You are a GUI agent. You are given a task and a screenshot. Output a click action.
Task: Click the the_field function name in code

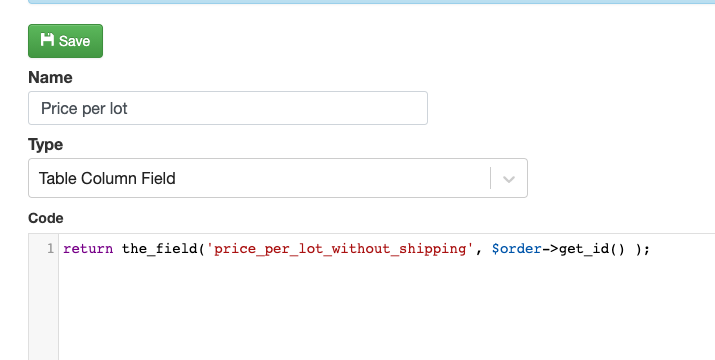click(160, 249)
